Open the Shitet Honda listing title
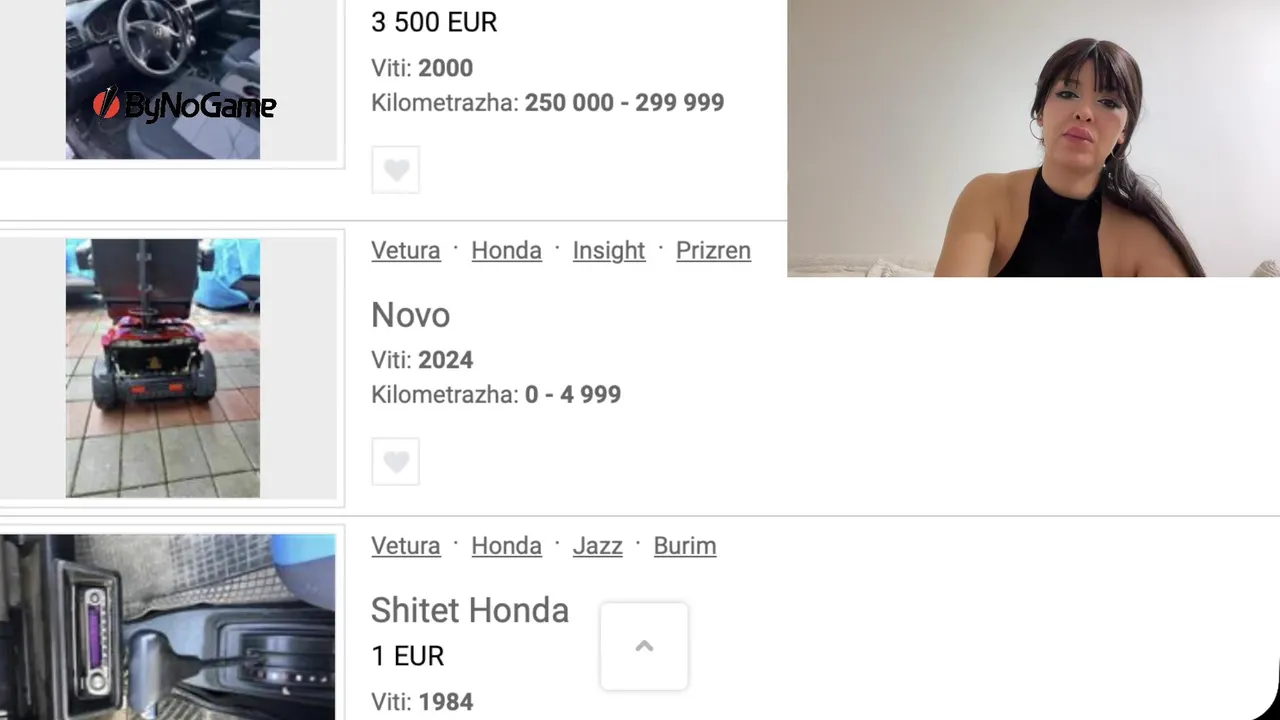Image resolution: width=1280 pixels, height=720 pixels. [470, 610]
